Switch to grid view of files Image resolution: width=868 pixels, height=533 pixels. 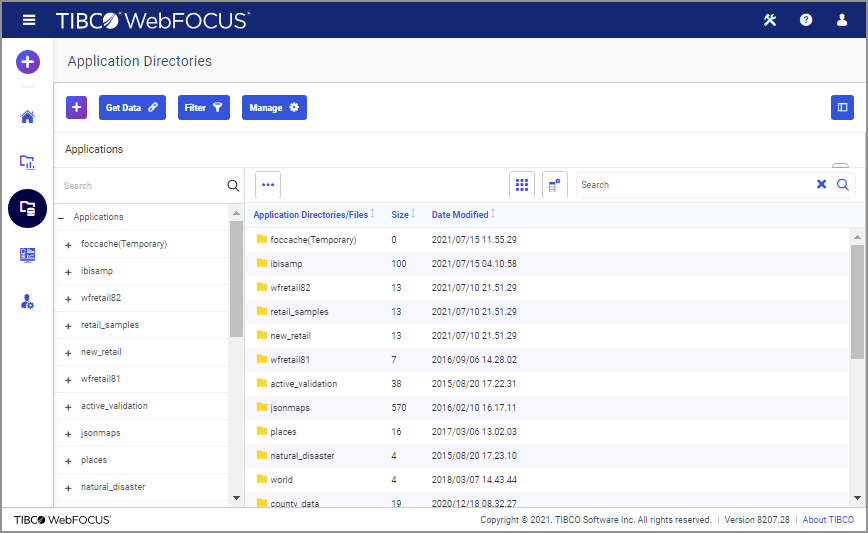(x=521, y=185)
